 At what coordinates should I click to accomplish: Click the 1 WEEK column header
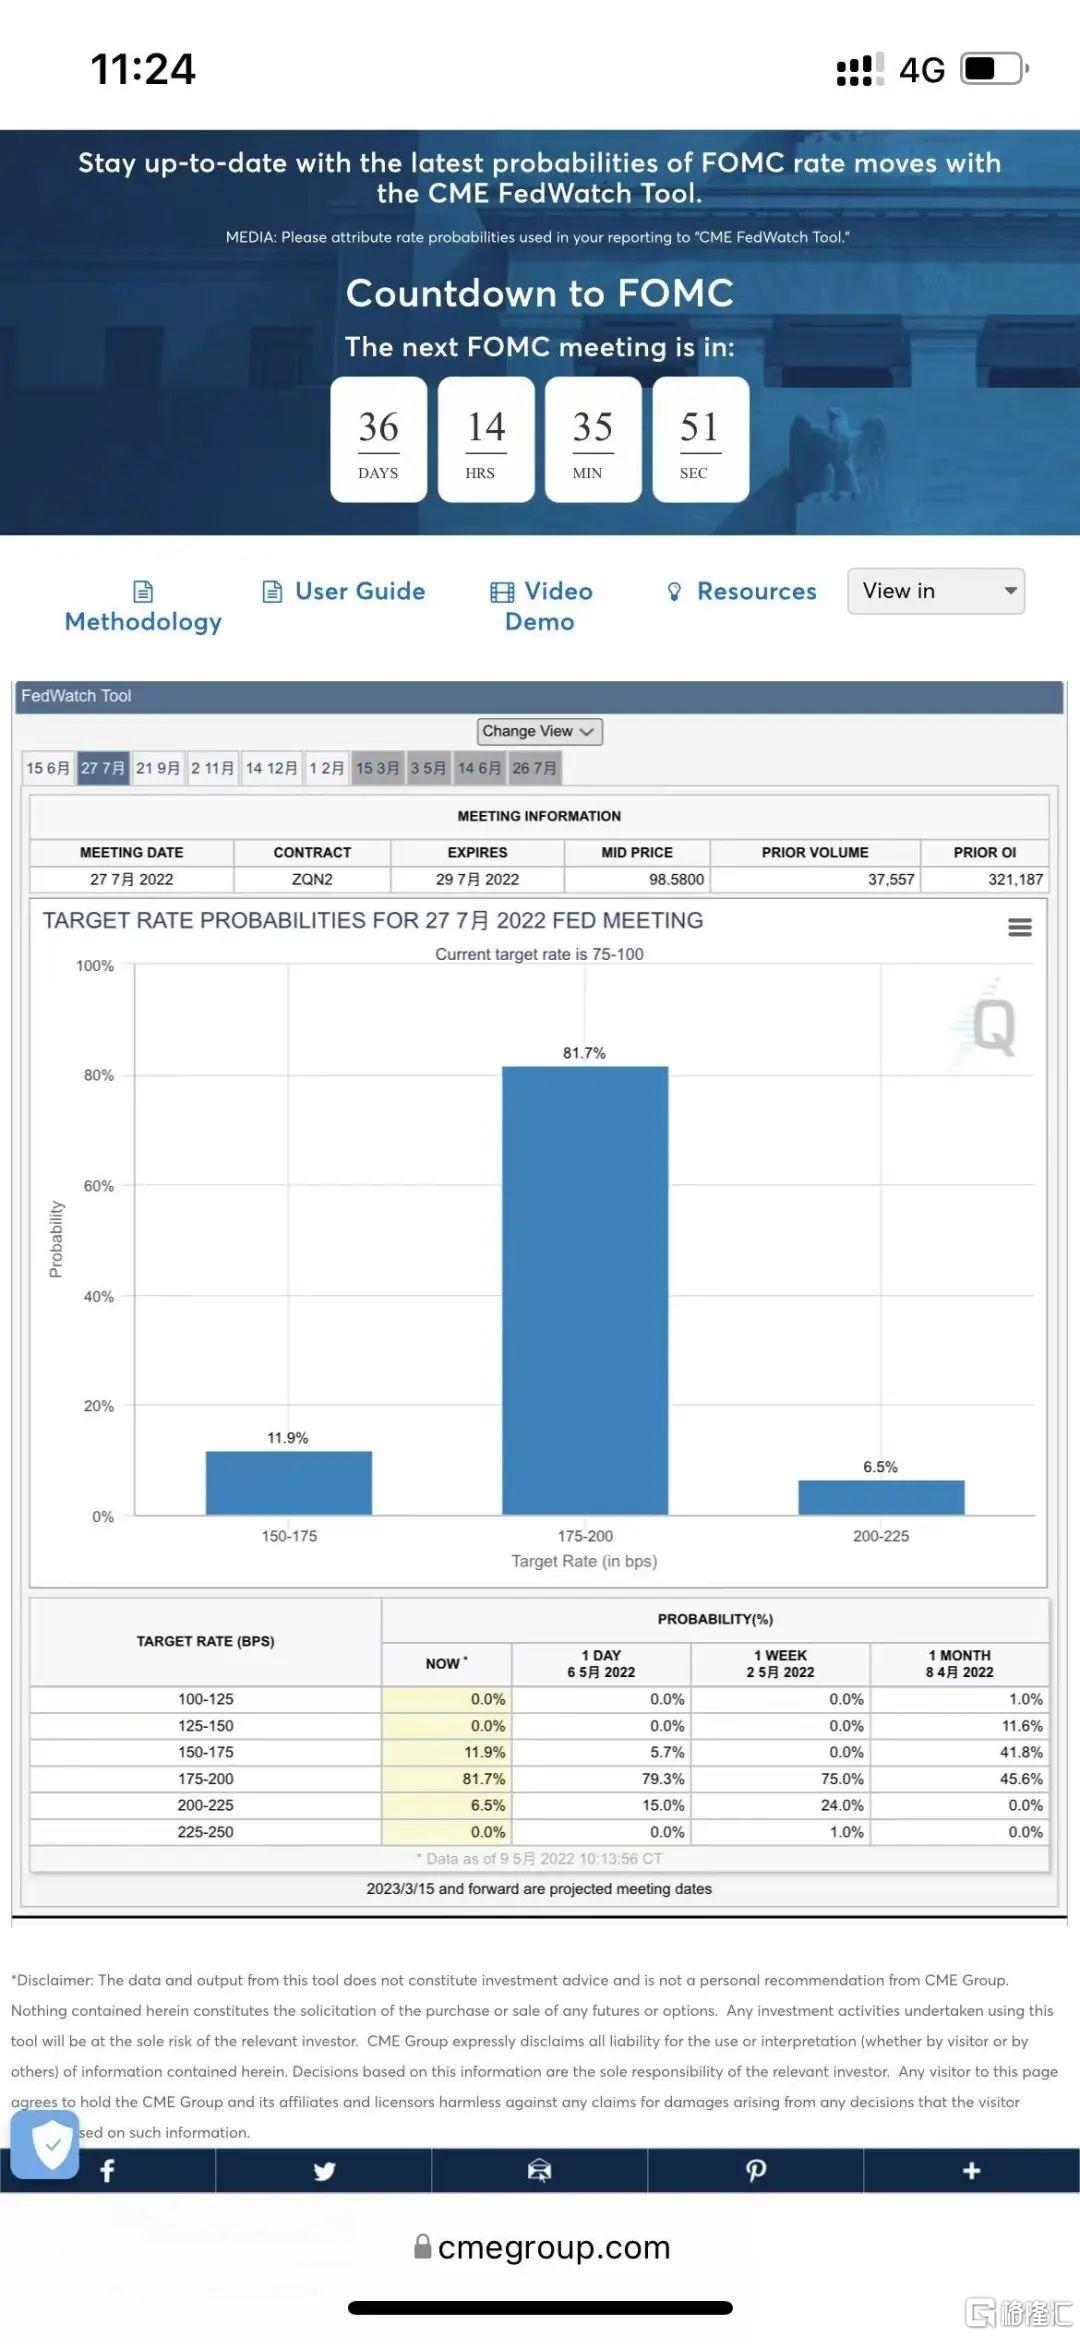[780, 1663]
